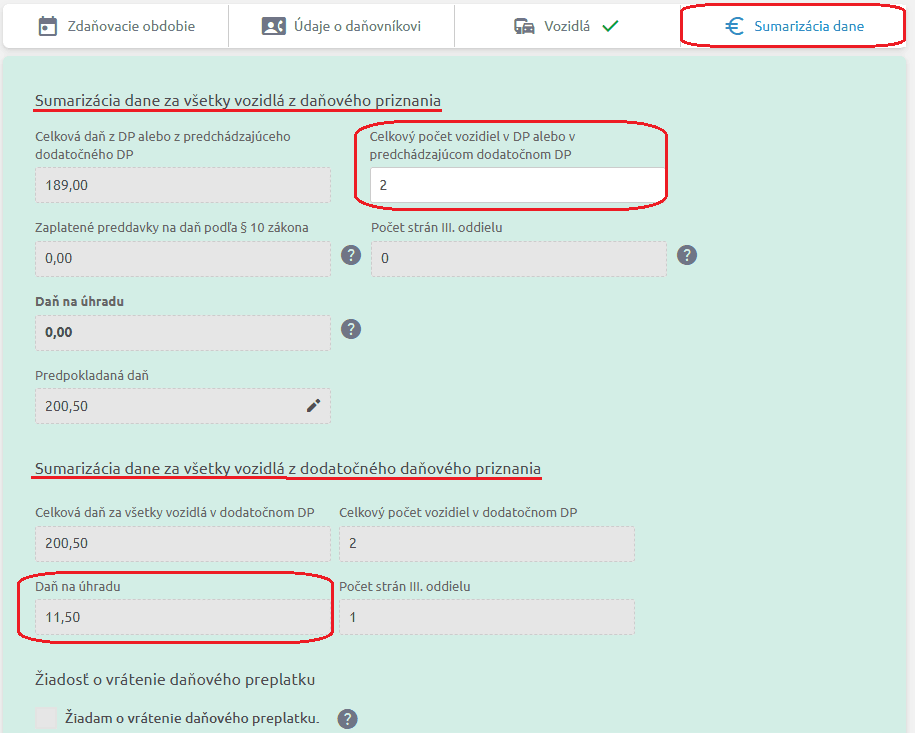Focus the Celkový počet vozidiel v DP input
This screenshot has height=733, width=915.
pyautogui.click(x=517, y=185)
